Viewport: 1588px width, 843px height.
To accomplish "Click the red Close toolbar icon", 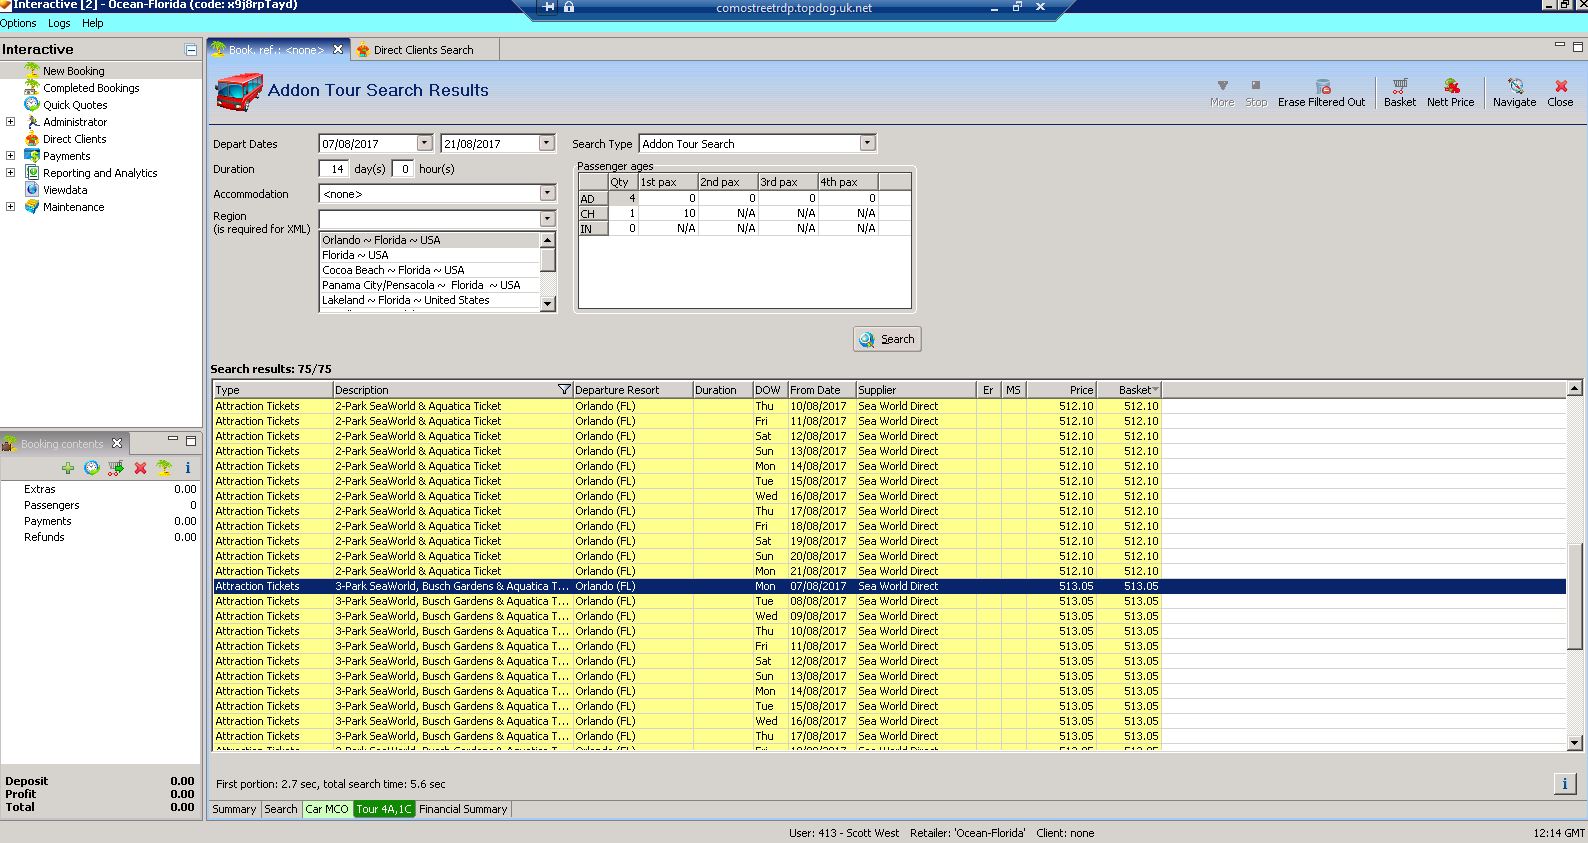I will pos(1560,92).
